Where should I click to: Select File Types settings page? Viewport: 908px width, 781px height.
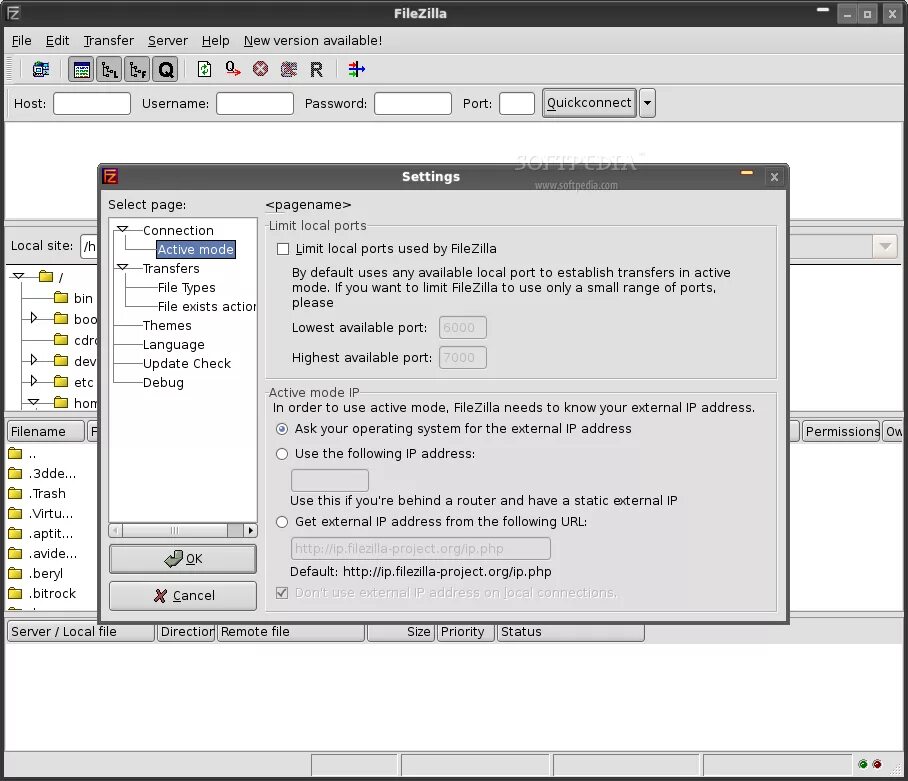pos(186,287)
